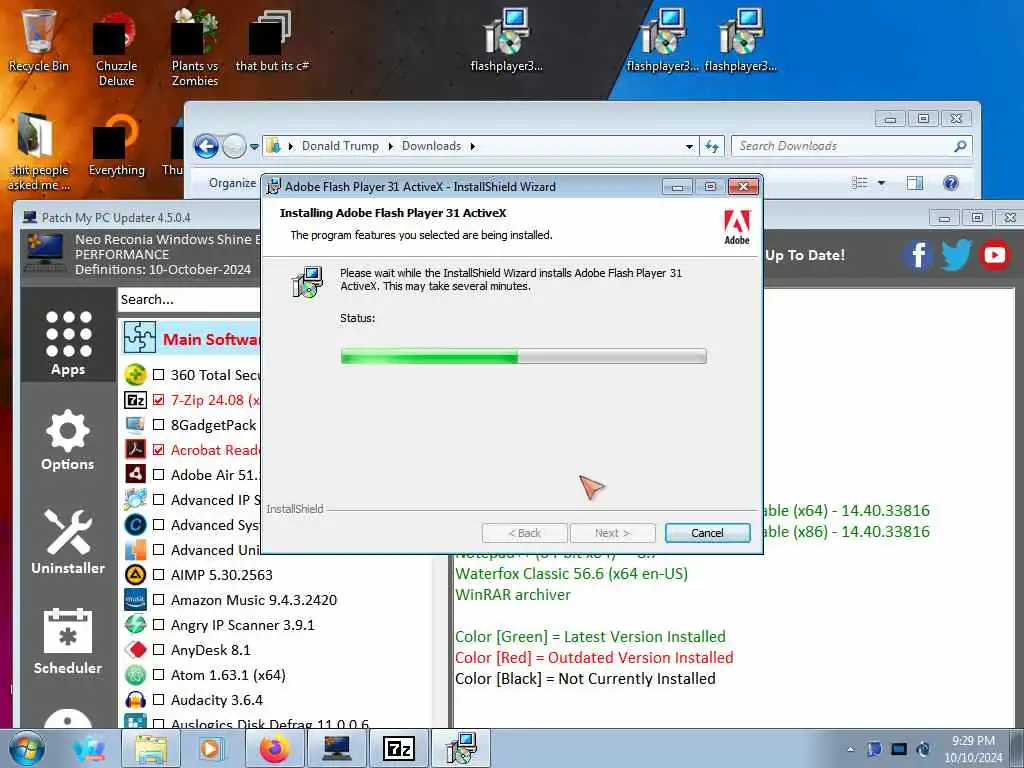The height and width of the screenshot is (768, 1024).
Task: Click the taskbar clock showing 9:29 PM
Action: 973,749
